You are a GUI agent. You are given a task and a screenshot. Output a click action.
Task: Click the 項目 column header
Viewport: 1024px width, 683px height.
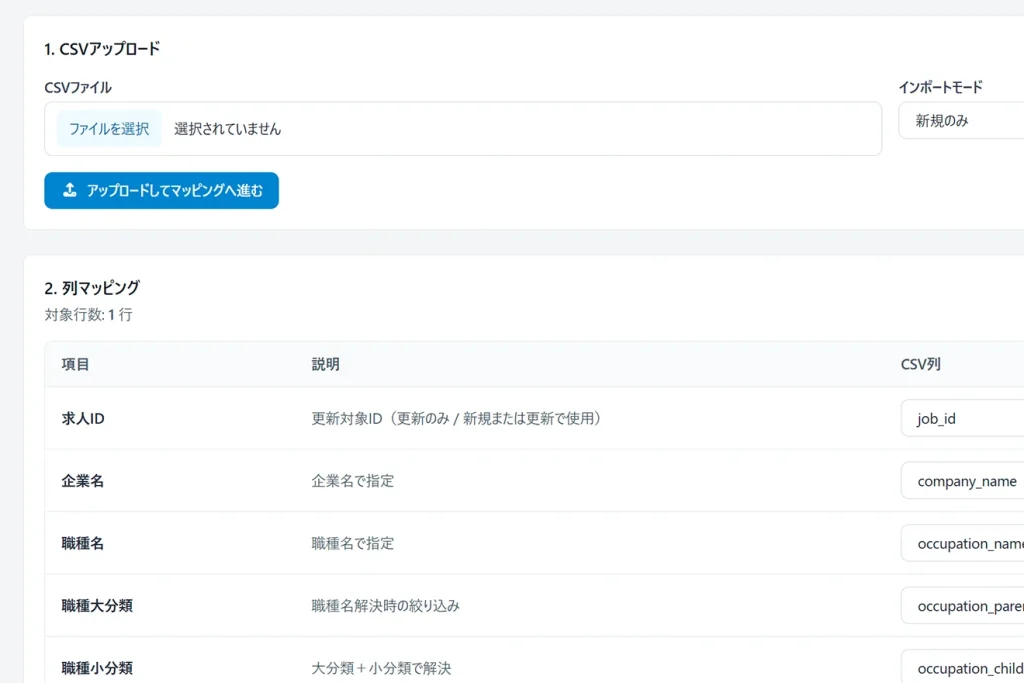tap(75, 364)
